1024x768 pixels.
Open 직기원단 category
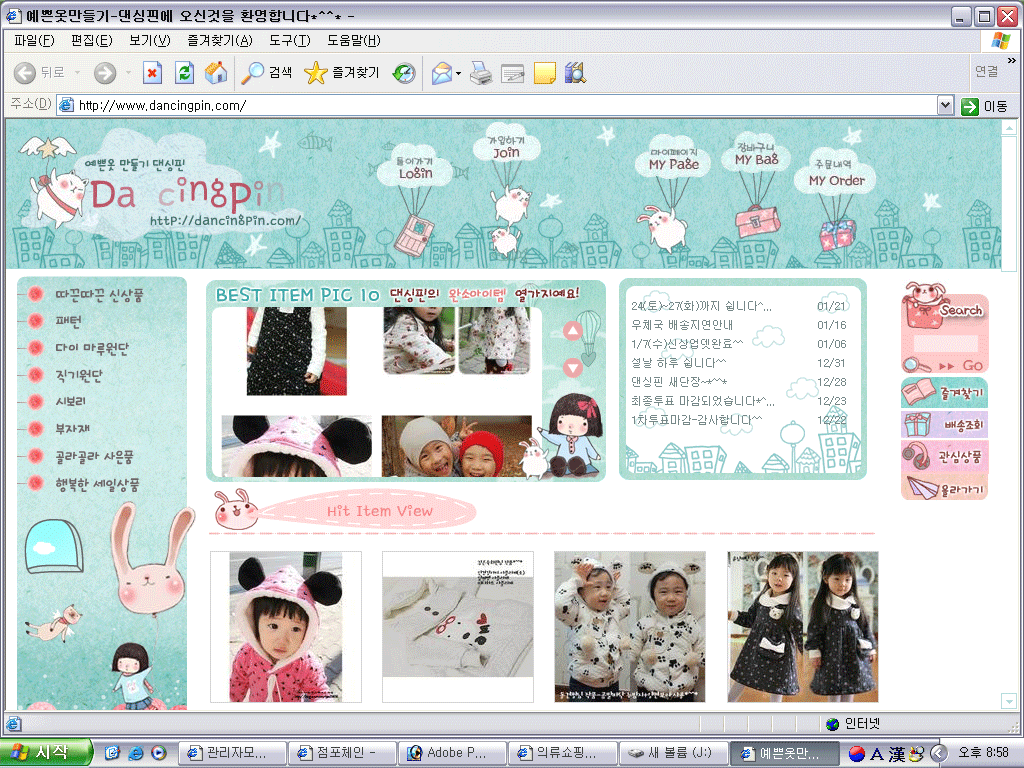coord(79,375)
